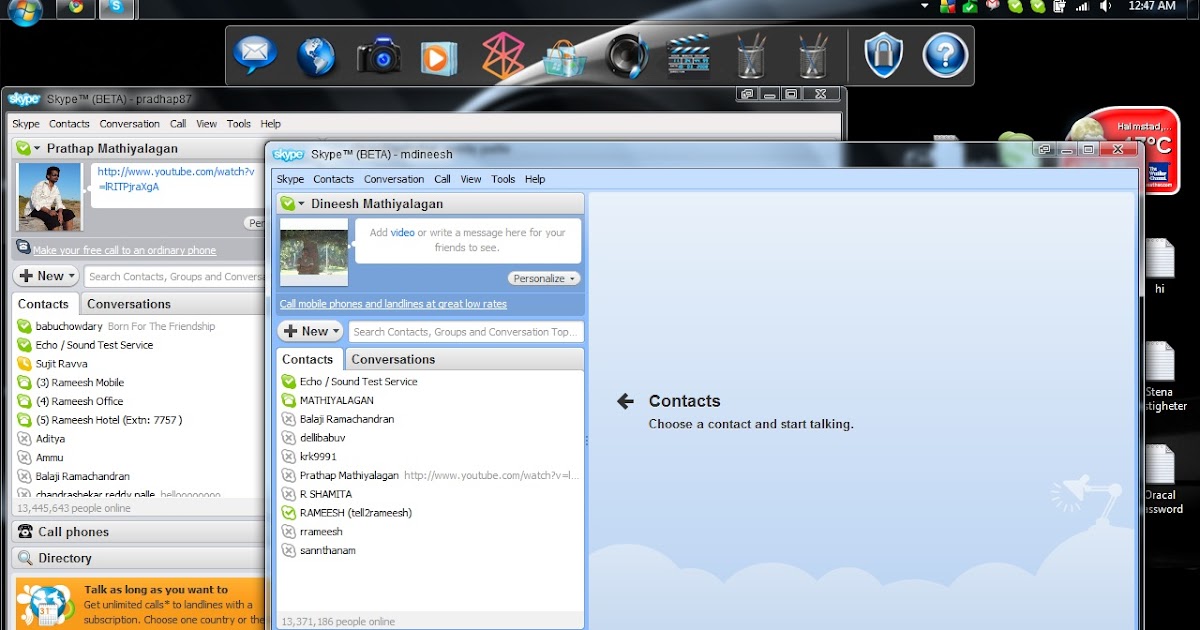Open the movie clapperboard dock icon
Image resolution: width=1200 pixels, height=630 pixels.
688,56
